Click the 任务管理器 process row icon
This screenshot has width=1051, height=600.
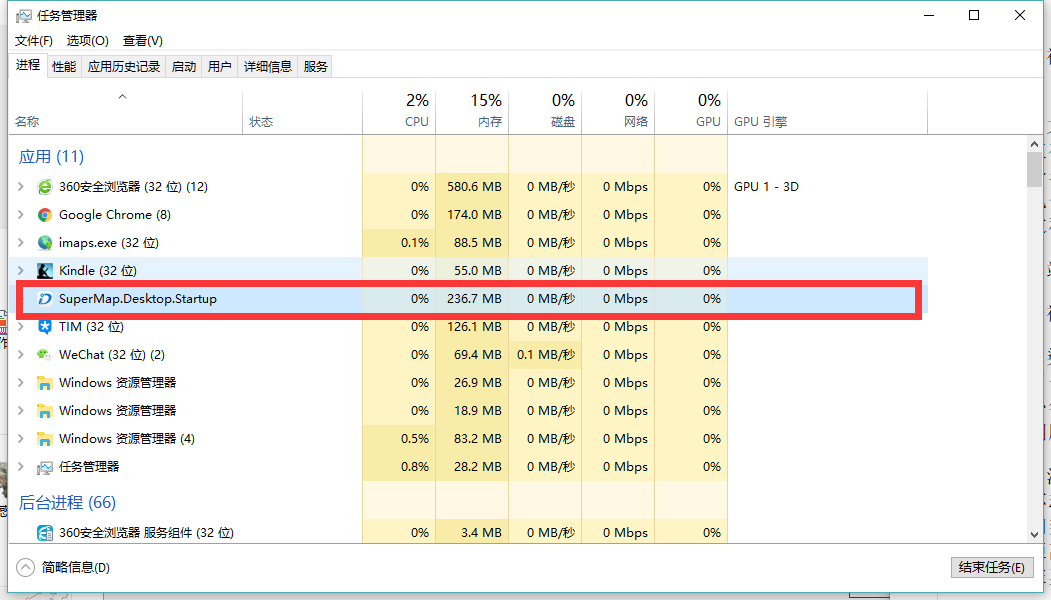tap(45, 467)
